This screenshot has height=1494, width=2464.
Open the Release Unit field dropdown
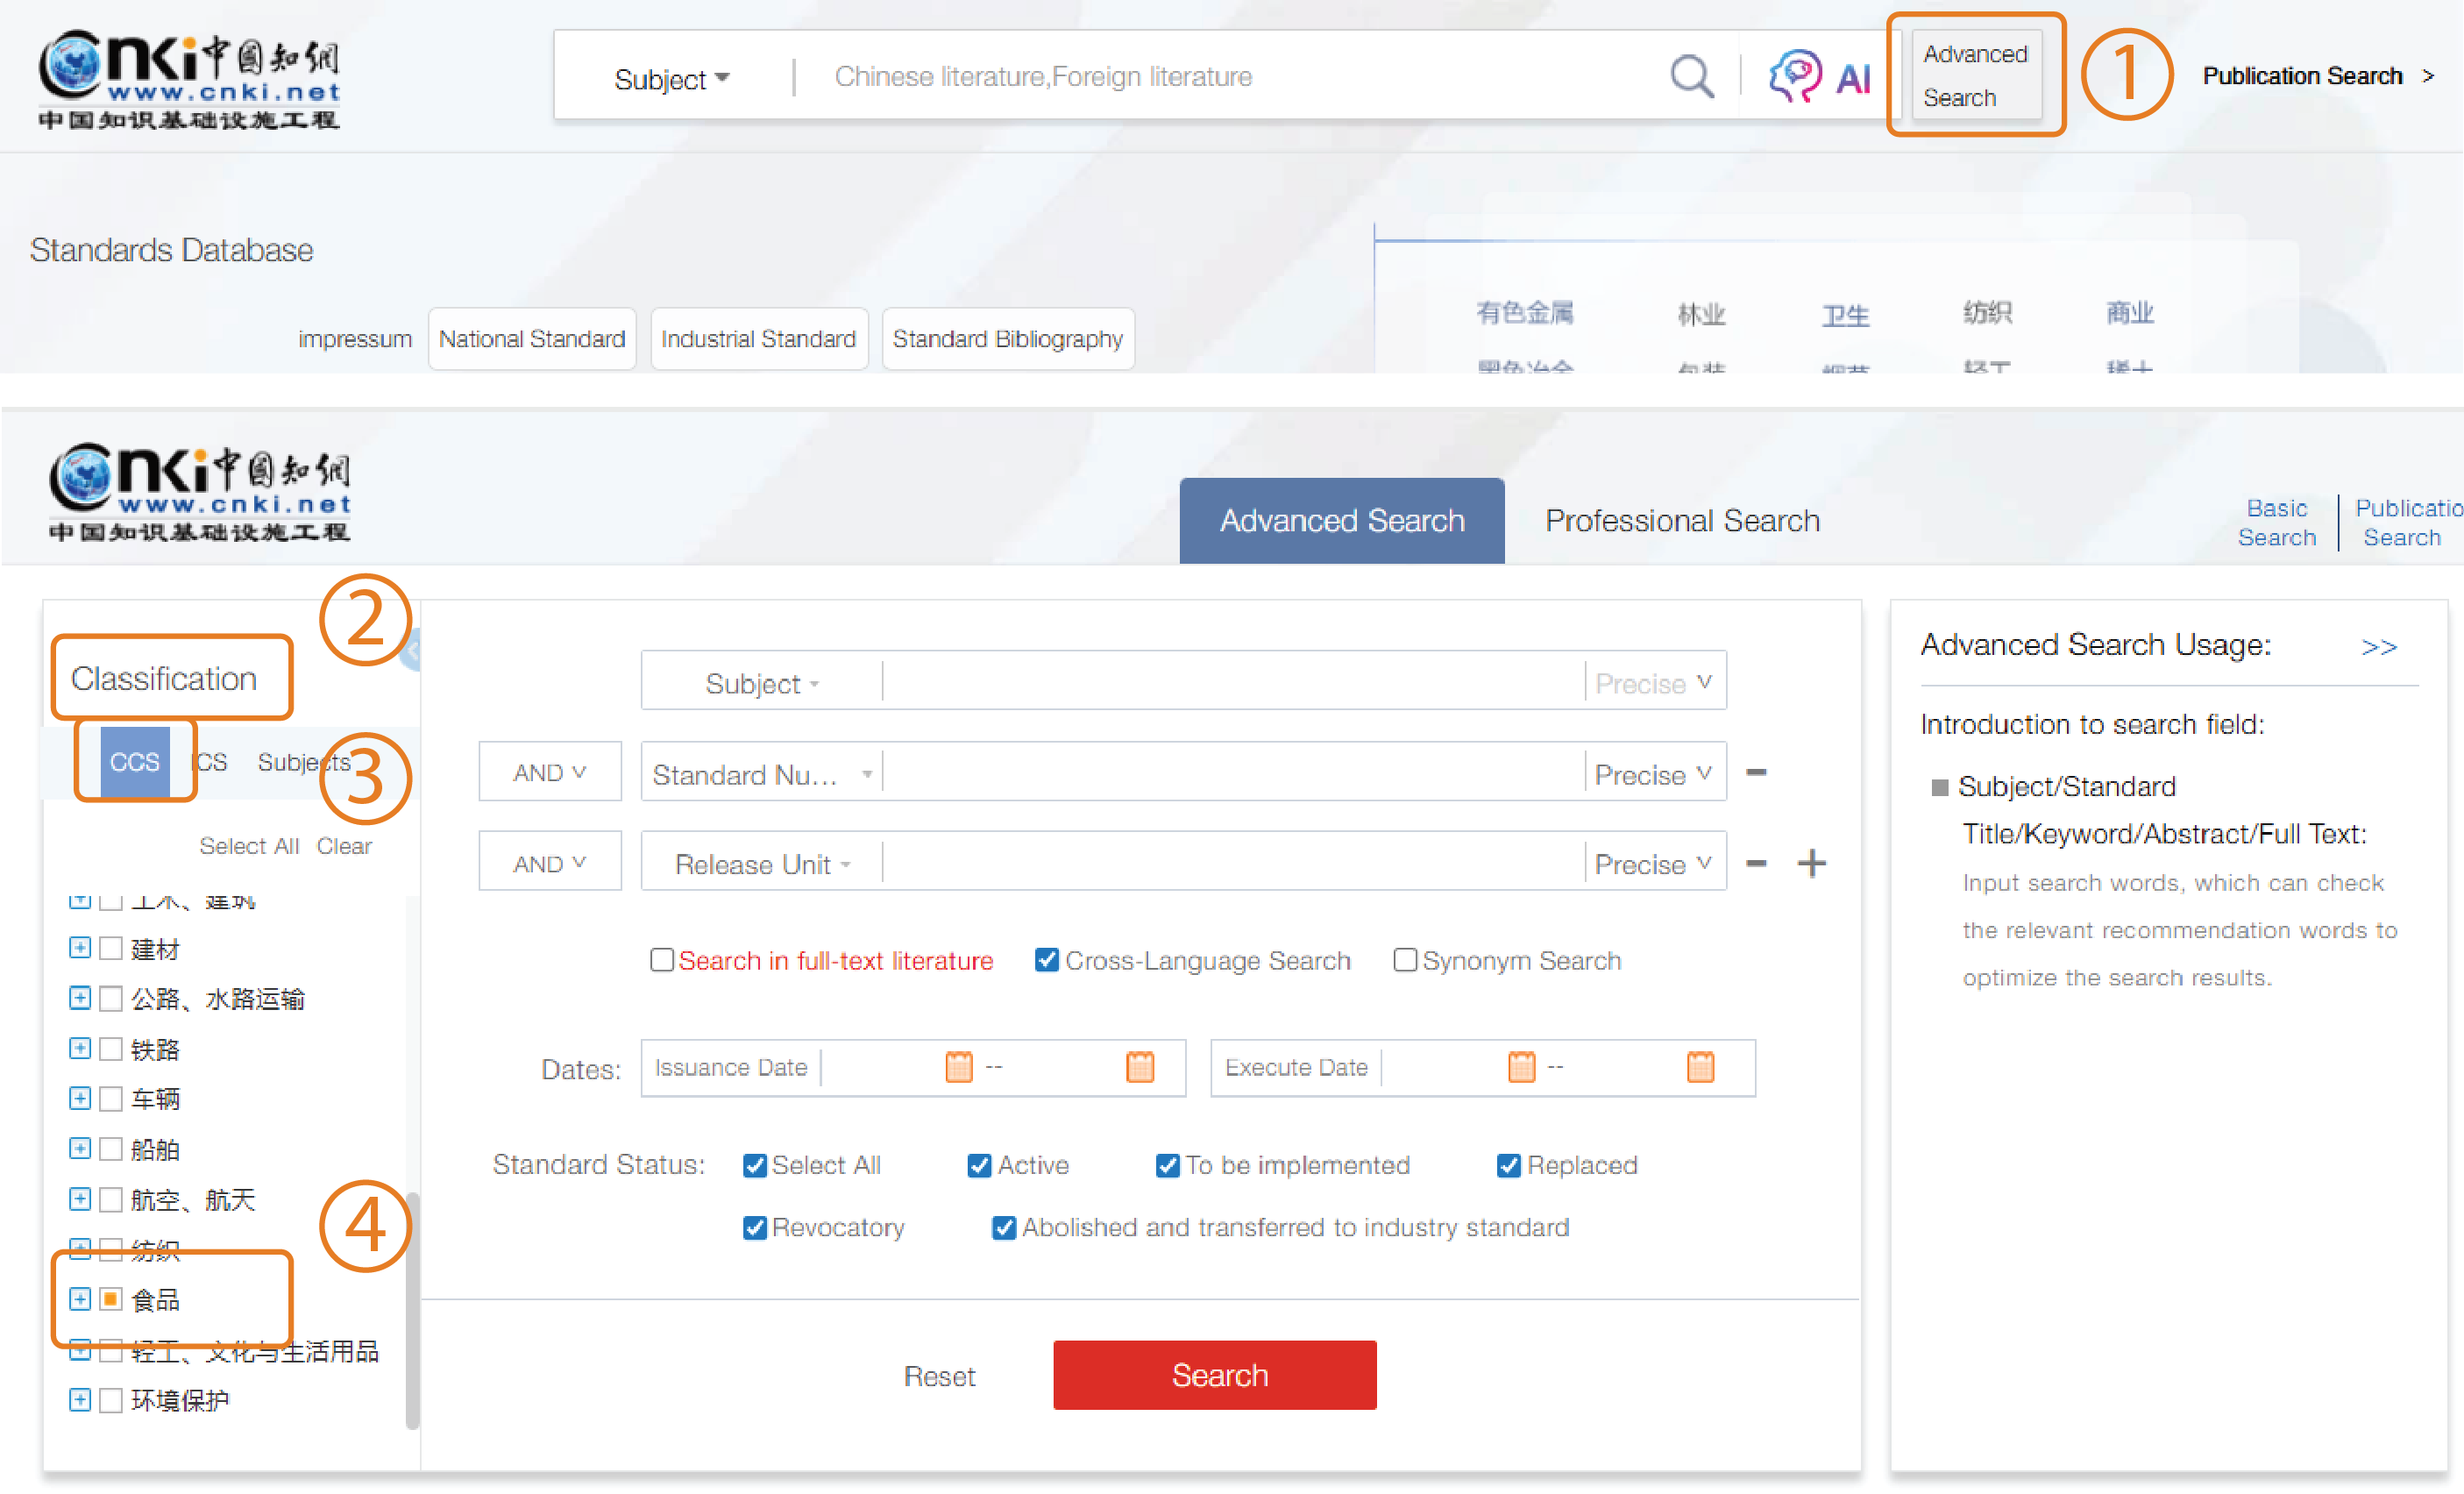[x=762, y=864]
